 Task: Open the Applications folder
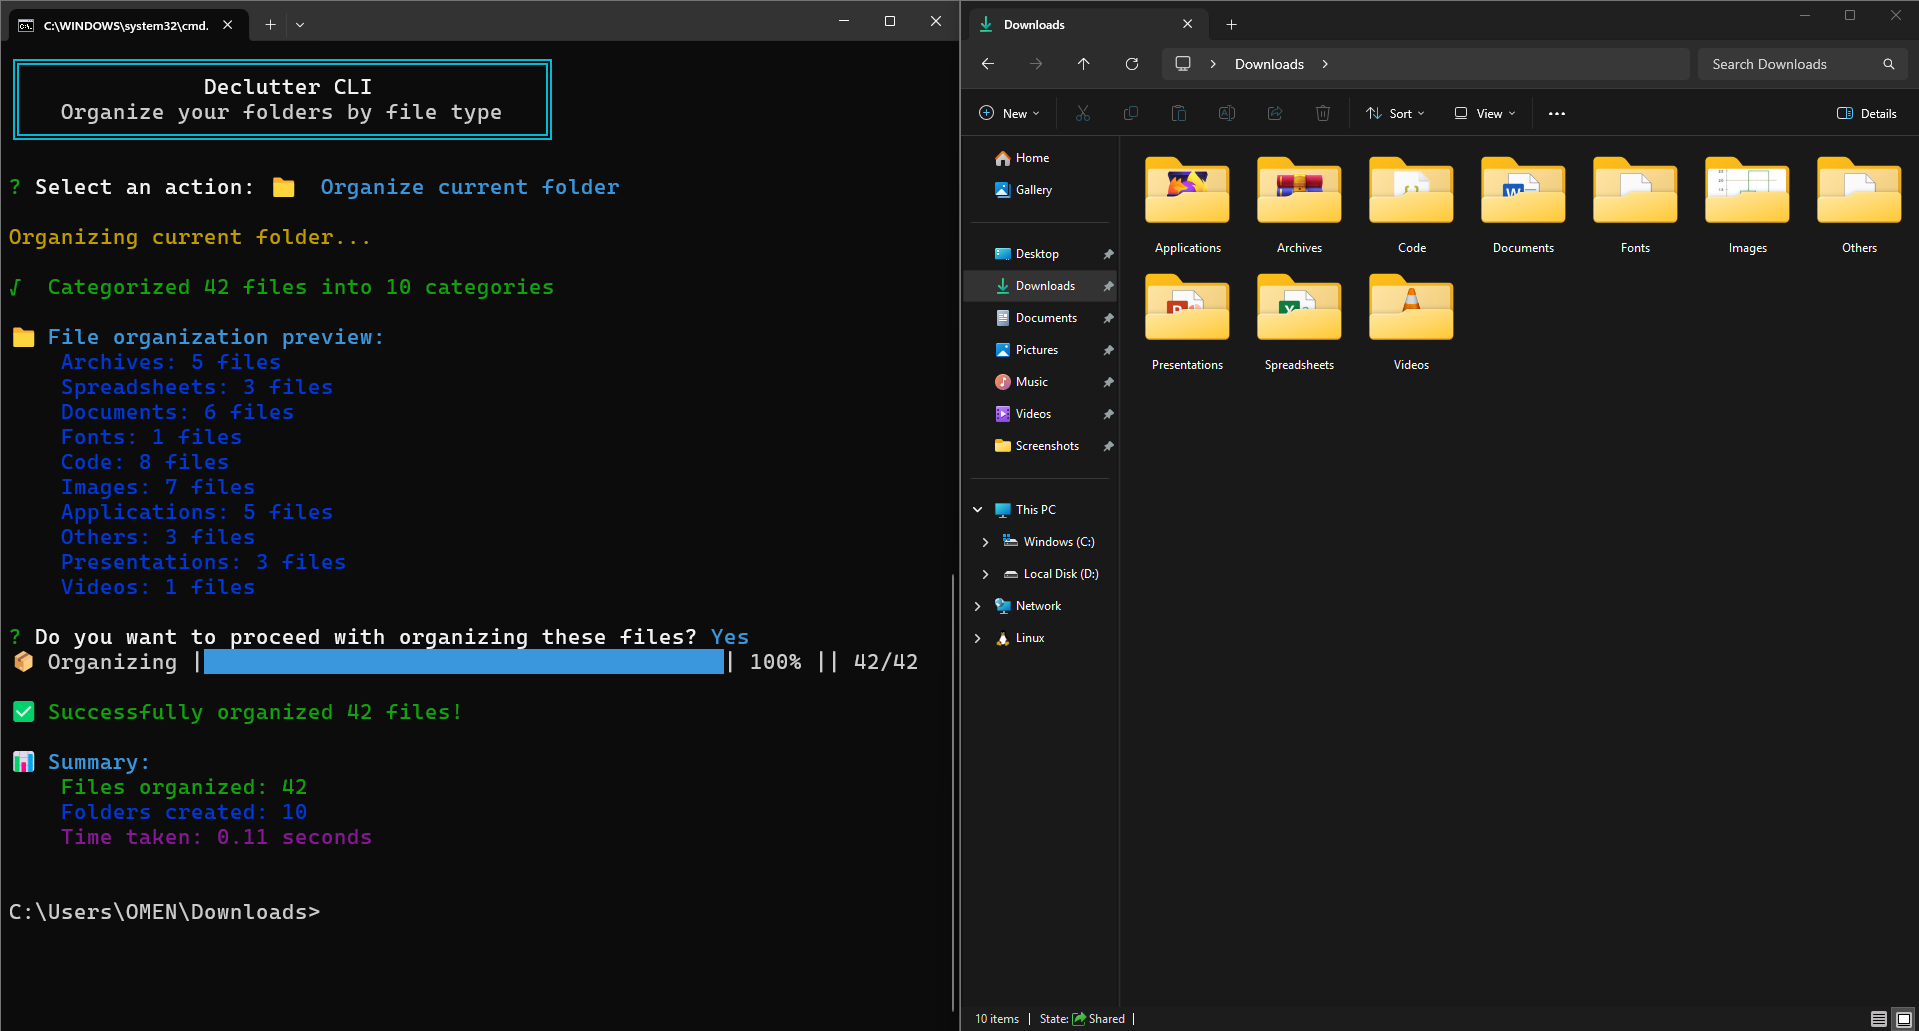1187,205
